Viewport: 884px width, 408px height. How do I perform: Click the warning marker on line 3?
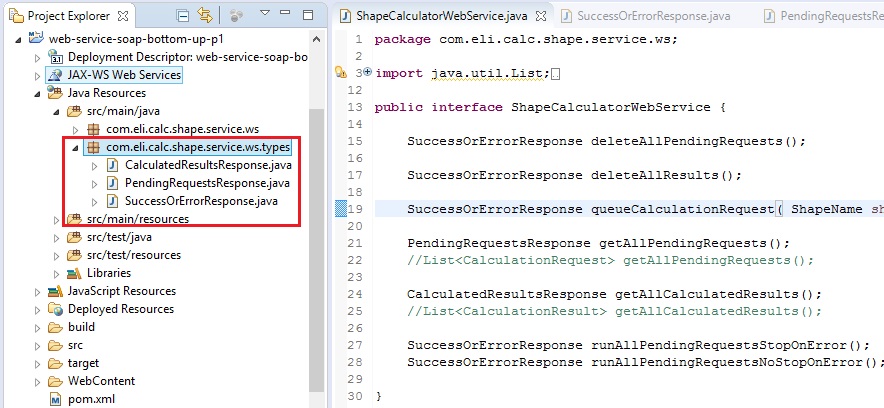point(341,72)
